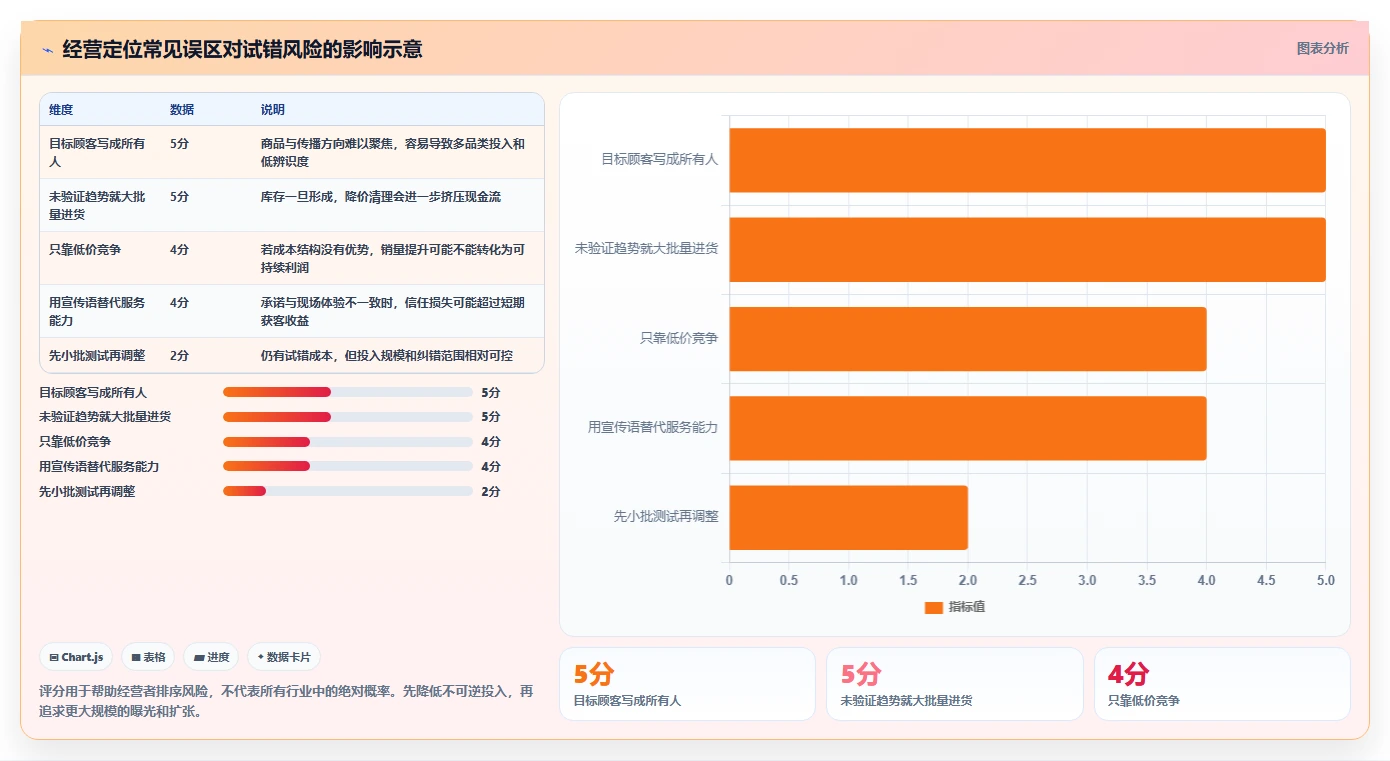Toggle the 指标值 legend item in the chart
Screen dimensions: 1390x761
click(955, 607)
